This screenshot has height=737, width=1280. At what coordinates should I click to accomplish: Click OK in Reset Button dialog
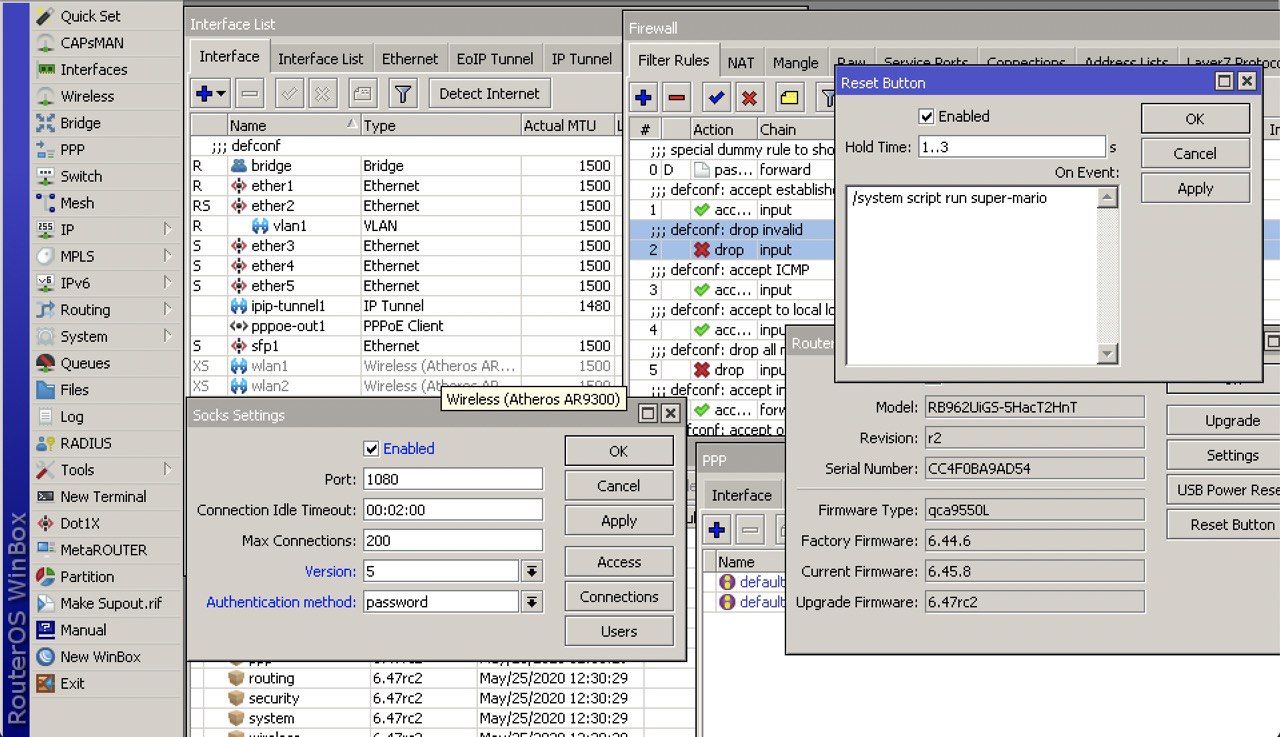[1195, 119]
